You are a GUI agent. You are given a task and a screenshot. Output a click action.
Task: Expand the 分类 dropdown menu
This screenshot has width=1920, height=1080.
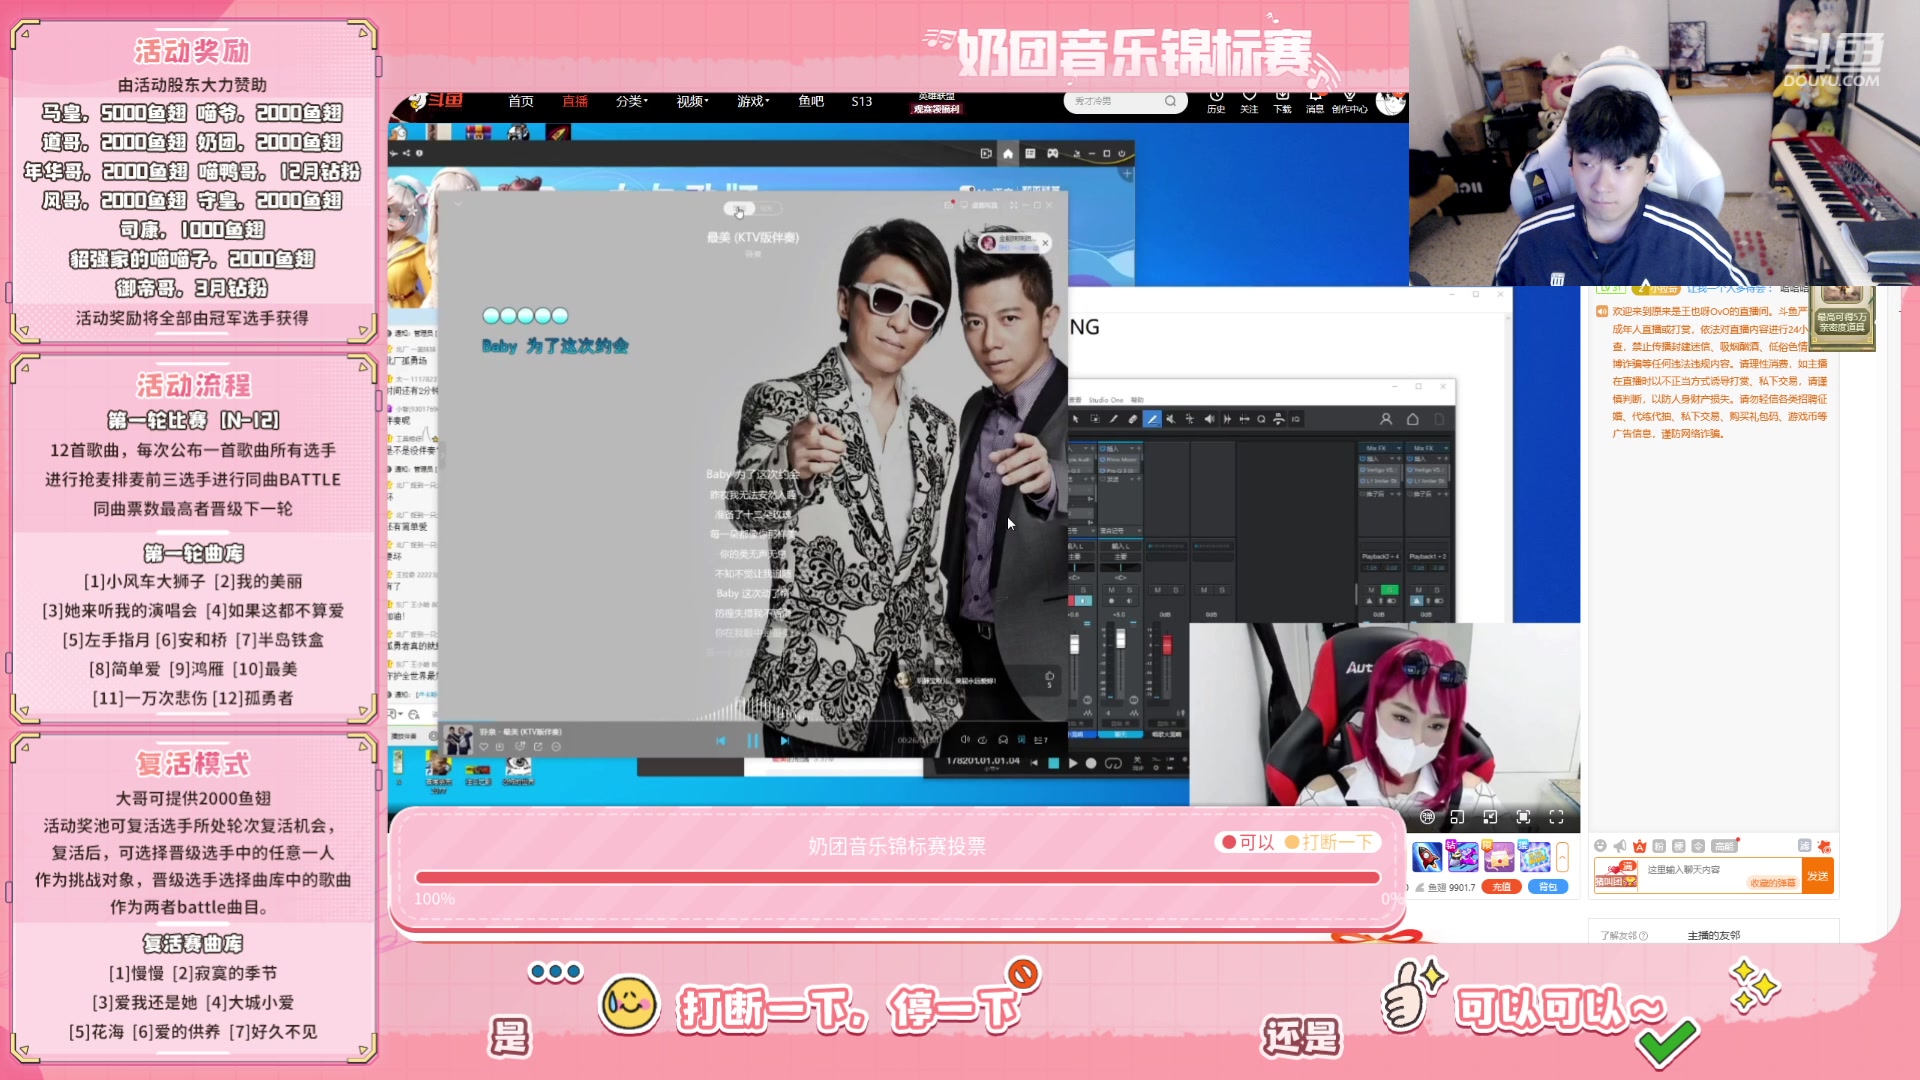click(x=631, y=101)
